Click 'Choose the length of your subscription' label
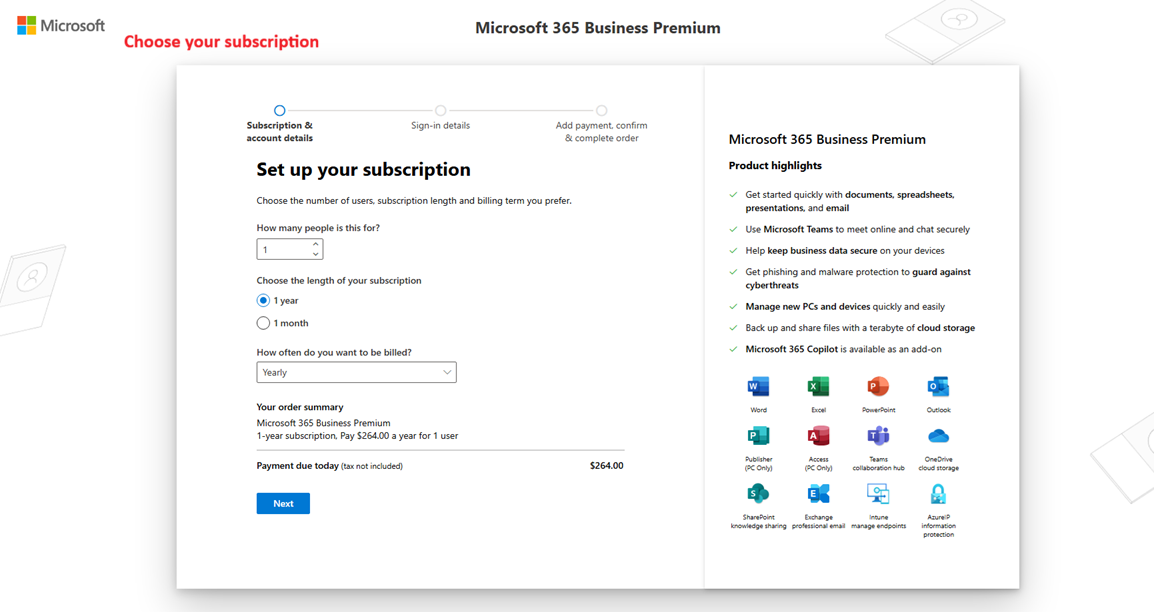This screenshot has width=1154, height=612. [x=339, y=280]
